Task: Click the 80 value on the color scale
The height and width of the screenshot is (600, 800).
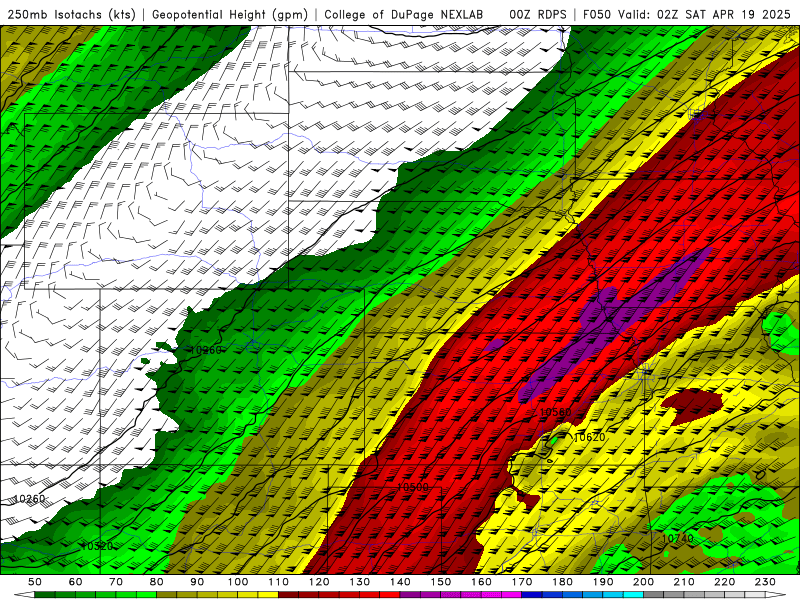Action: (x=157, y=582)
